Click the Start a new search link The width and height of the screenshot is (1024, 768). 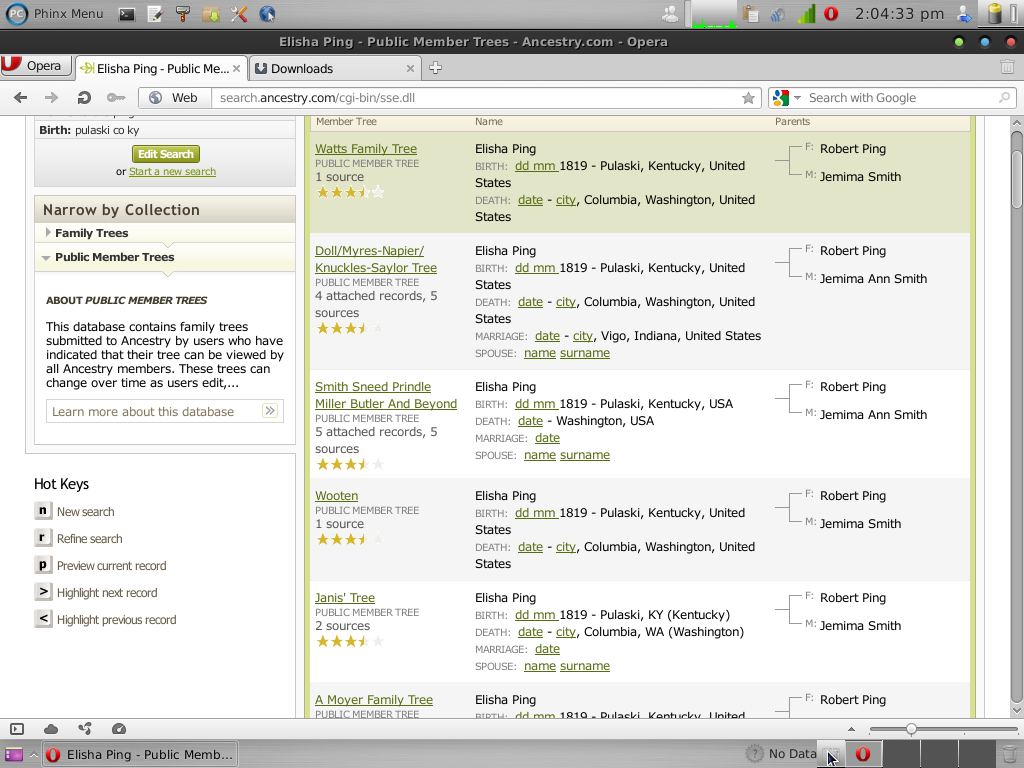pyautogui.click(x=172, y=172)
